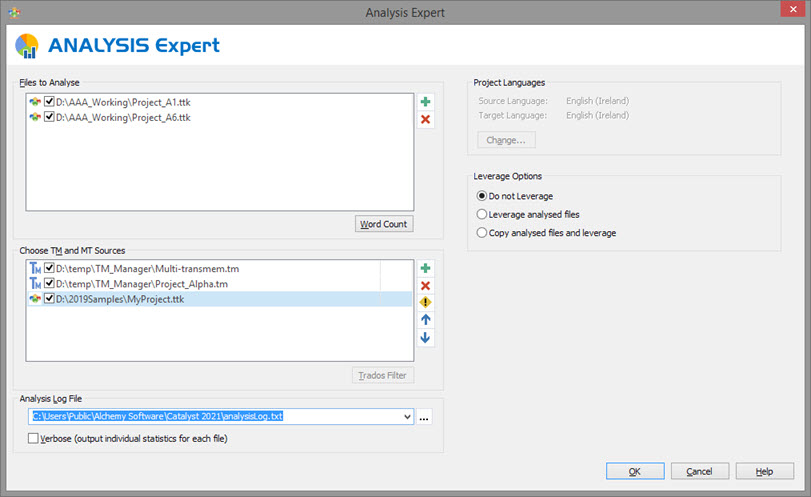Move selected TM source down

click(x=425, y=338)
